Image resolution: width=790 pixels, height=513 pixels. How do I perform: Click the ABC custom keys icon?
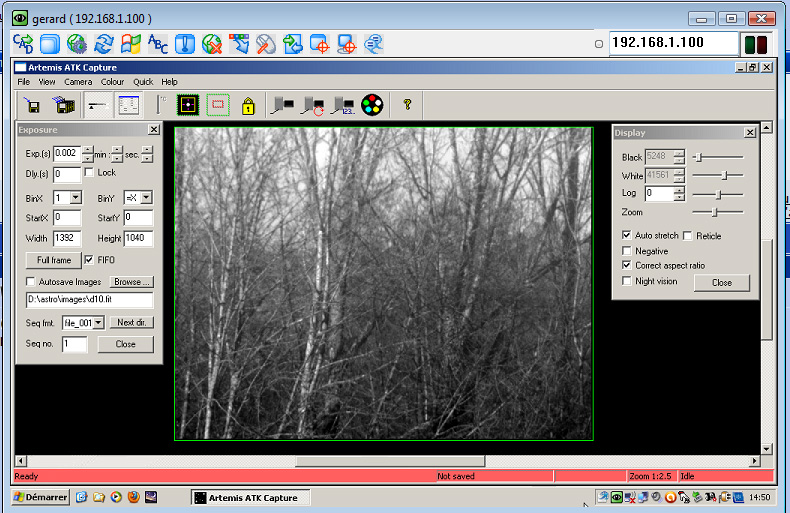(x=158, y=44)
